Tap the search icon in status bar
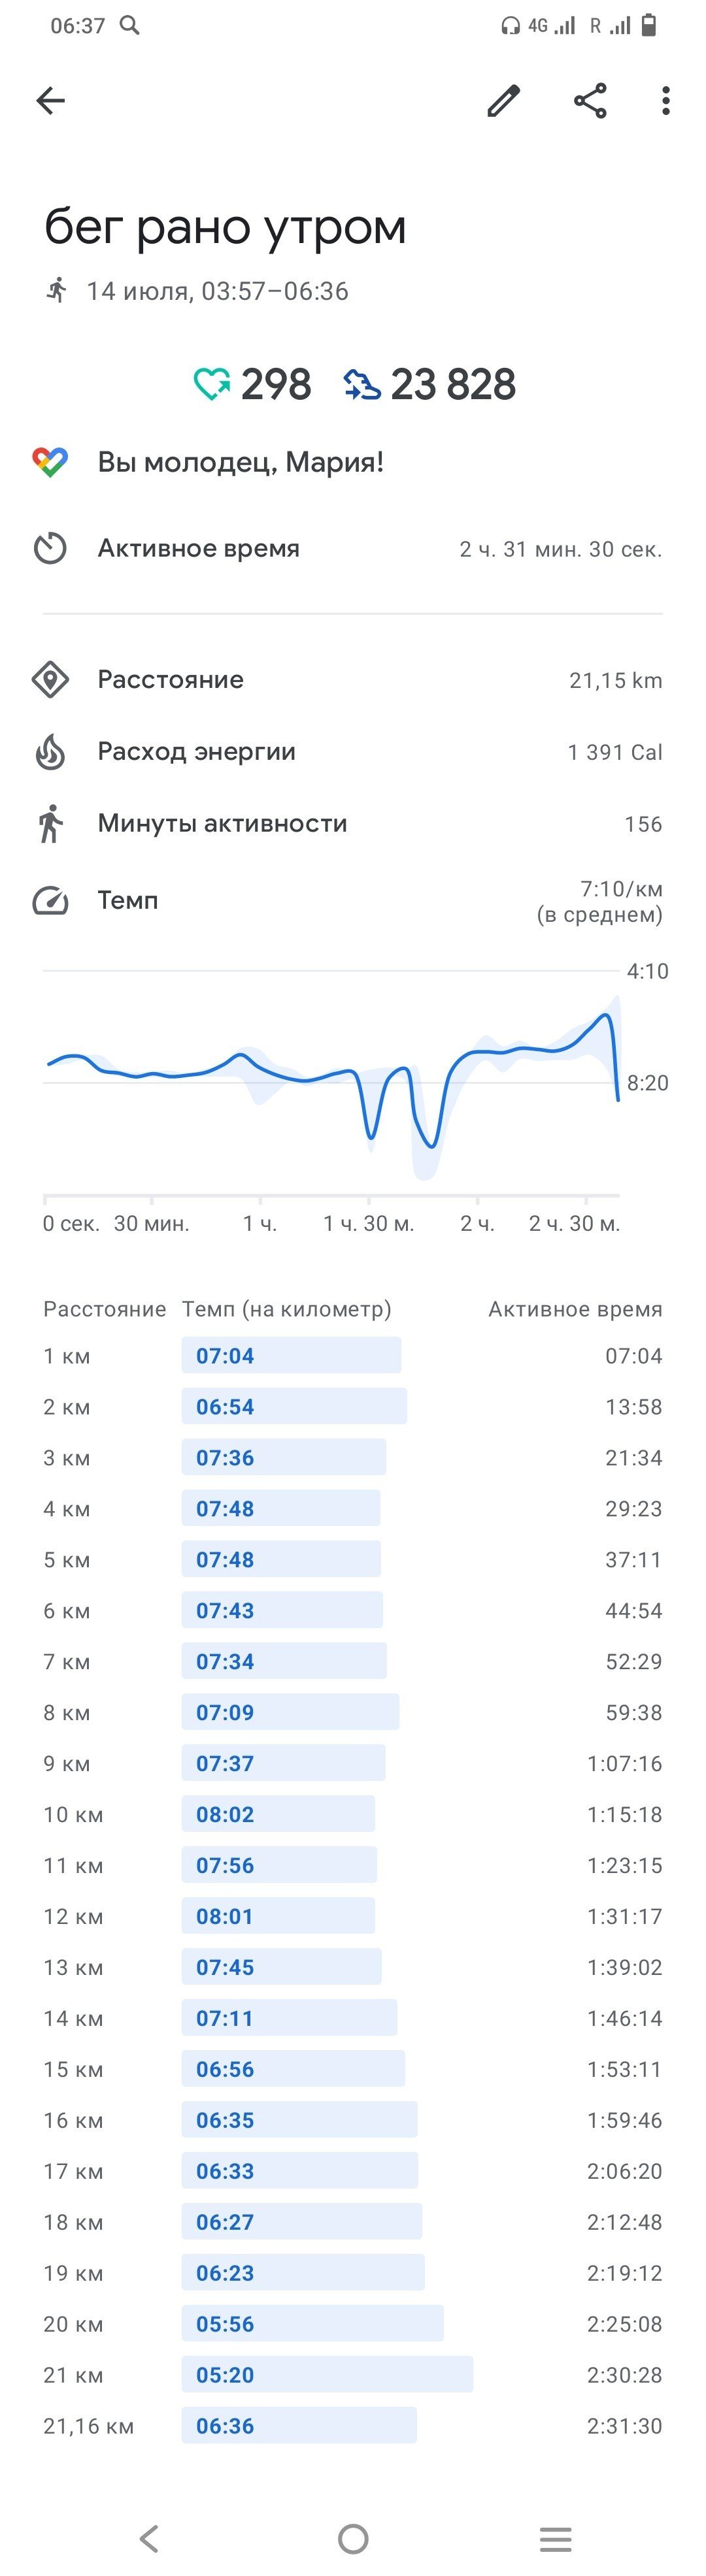The width and height of the screenshot is (706, 2576). 130,25
